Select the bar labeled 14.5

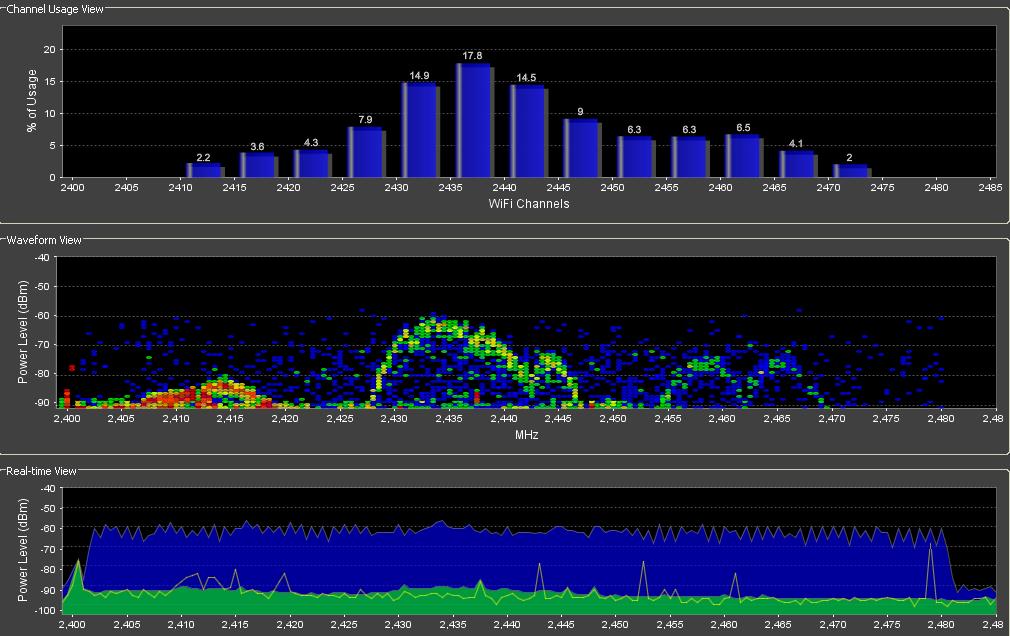(x=528, y=131)
